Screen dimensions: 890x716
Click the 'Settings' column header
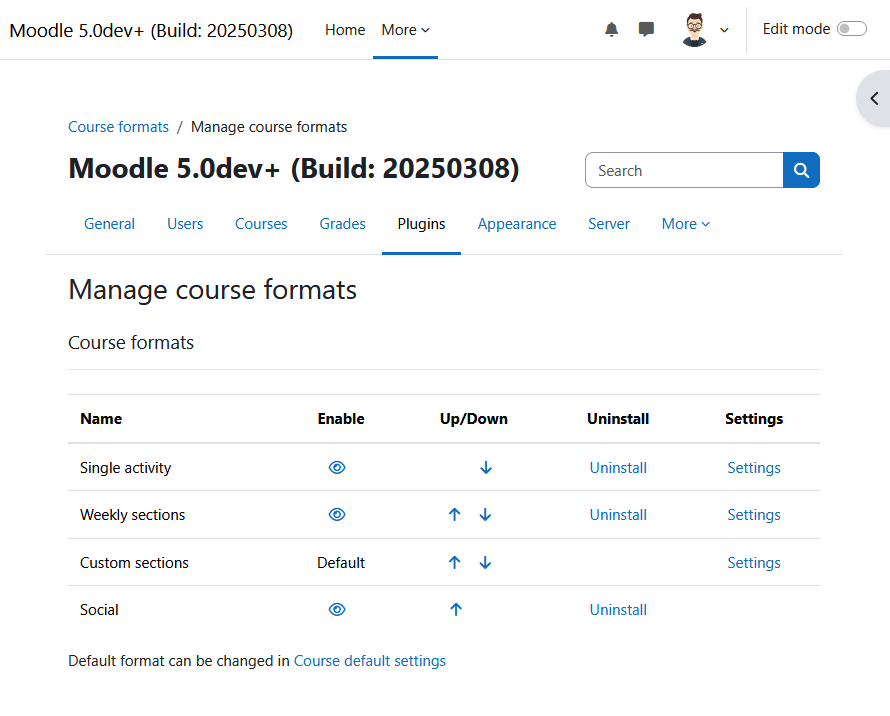click(754, 419)
